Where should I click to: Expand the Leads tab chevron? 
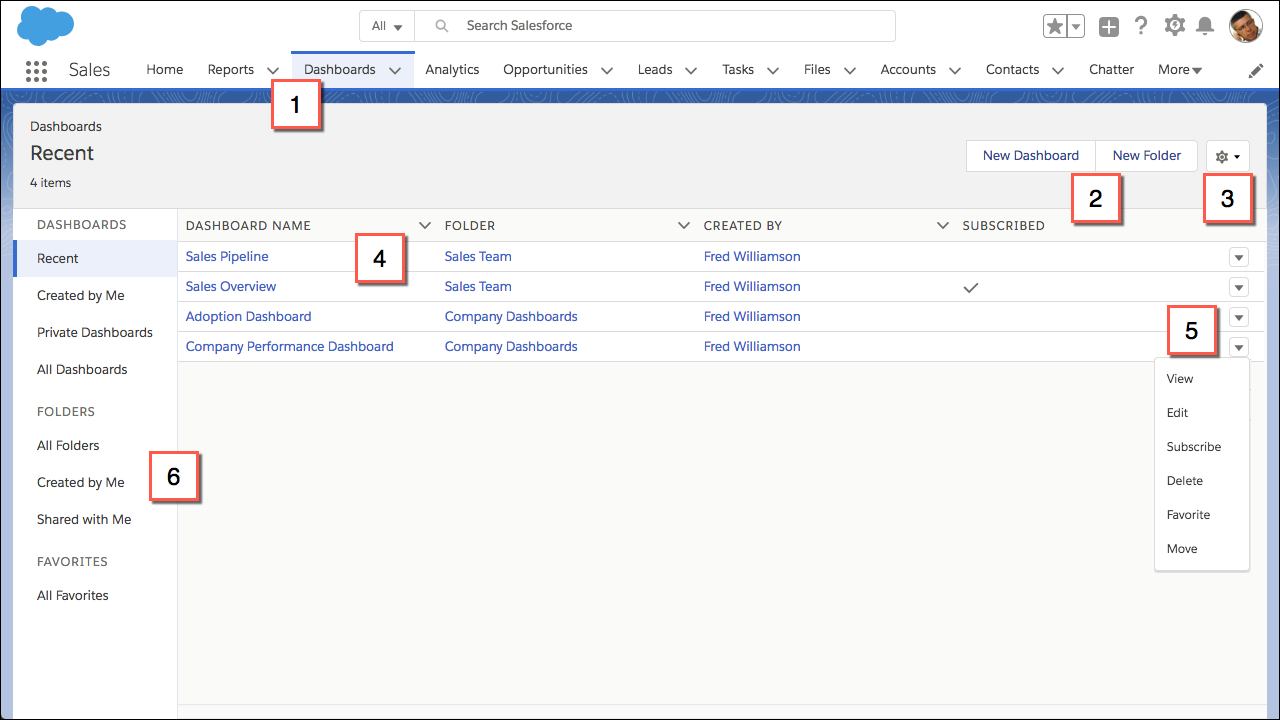point(691,71)
